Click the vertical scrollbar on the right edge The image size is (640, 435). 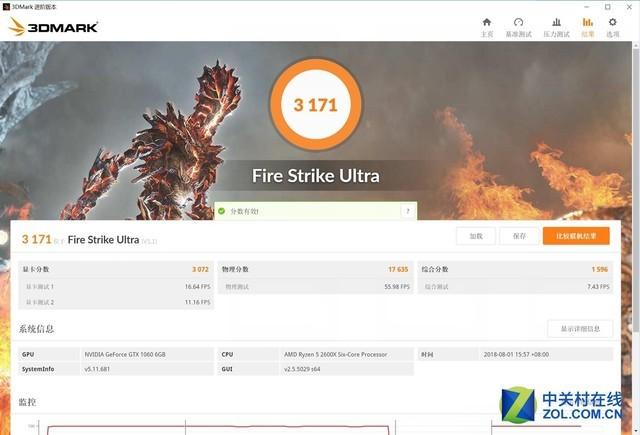[x=636, y=188]
